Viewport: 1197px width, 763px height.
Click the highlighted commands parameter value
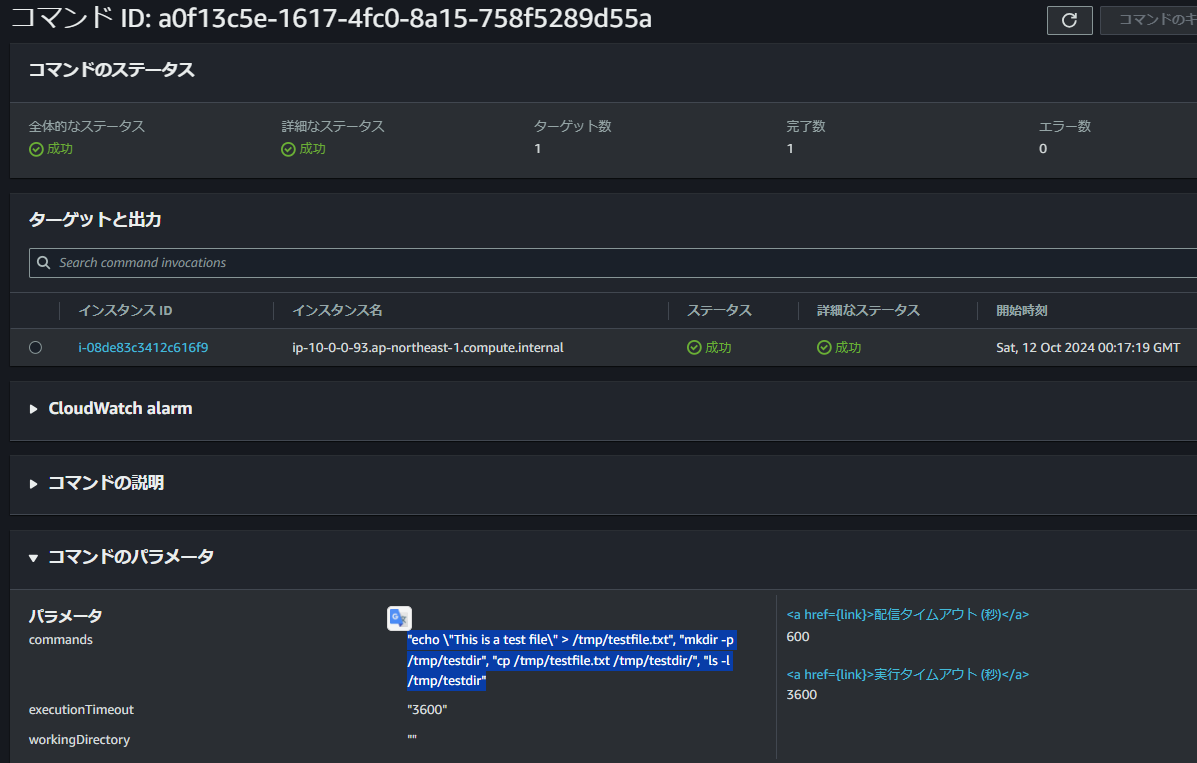570,660
